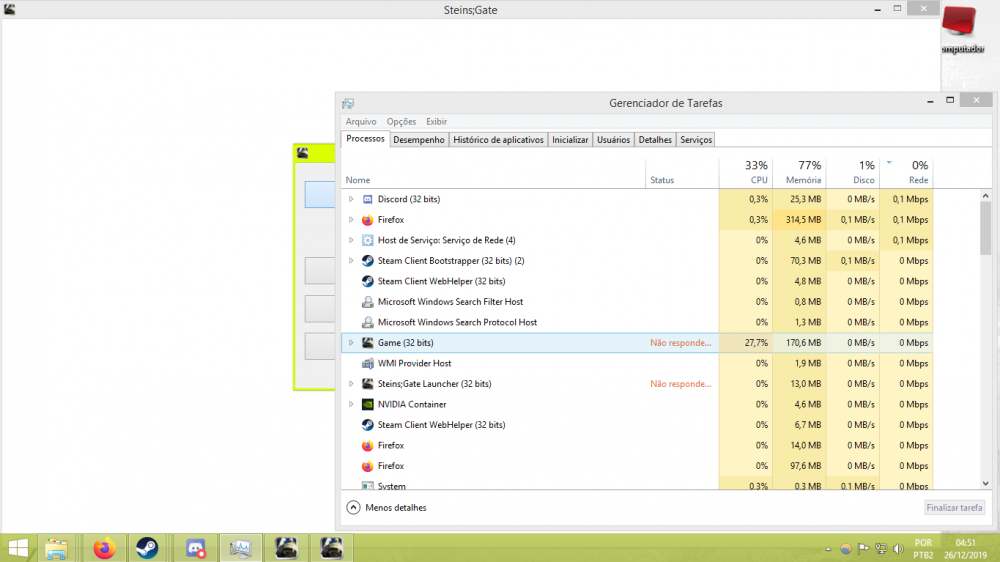This screenshot has width=1000, height=562.
Task: Expand the Discord (32 bits) process
Action: coord(351,199)
